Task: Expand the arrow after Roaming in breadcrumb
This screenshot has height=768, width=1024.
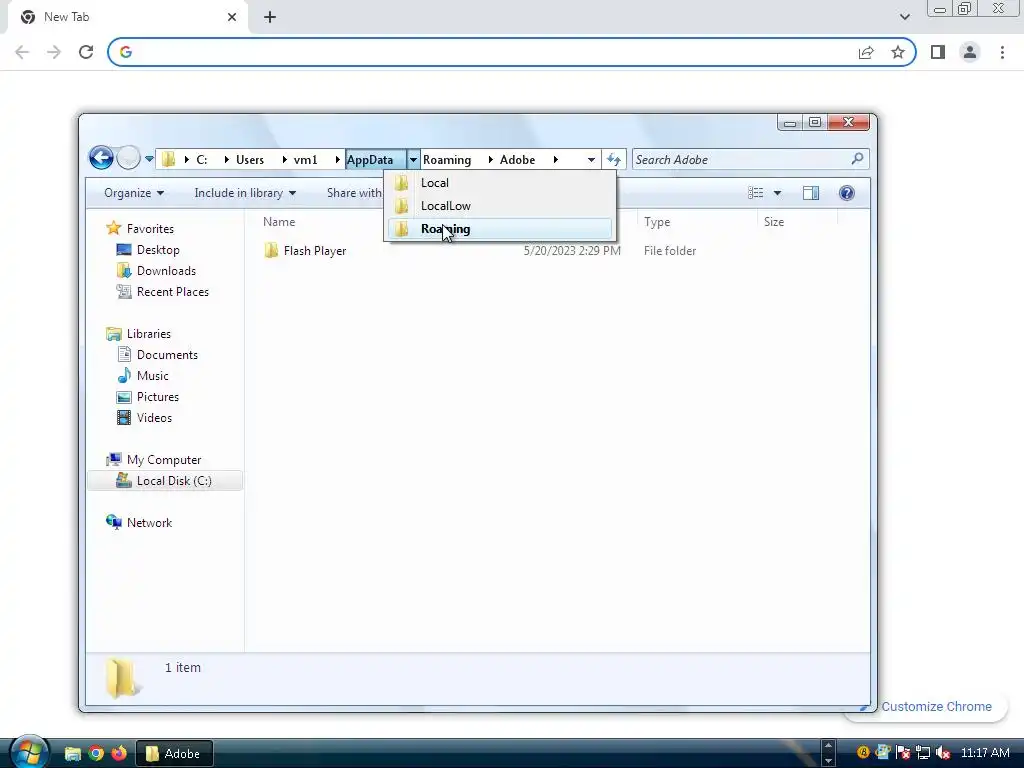Action: point(490,159)
